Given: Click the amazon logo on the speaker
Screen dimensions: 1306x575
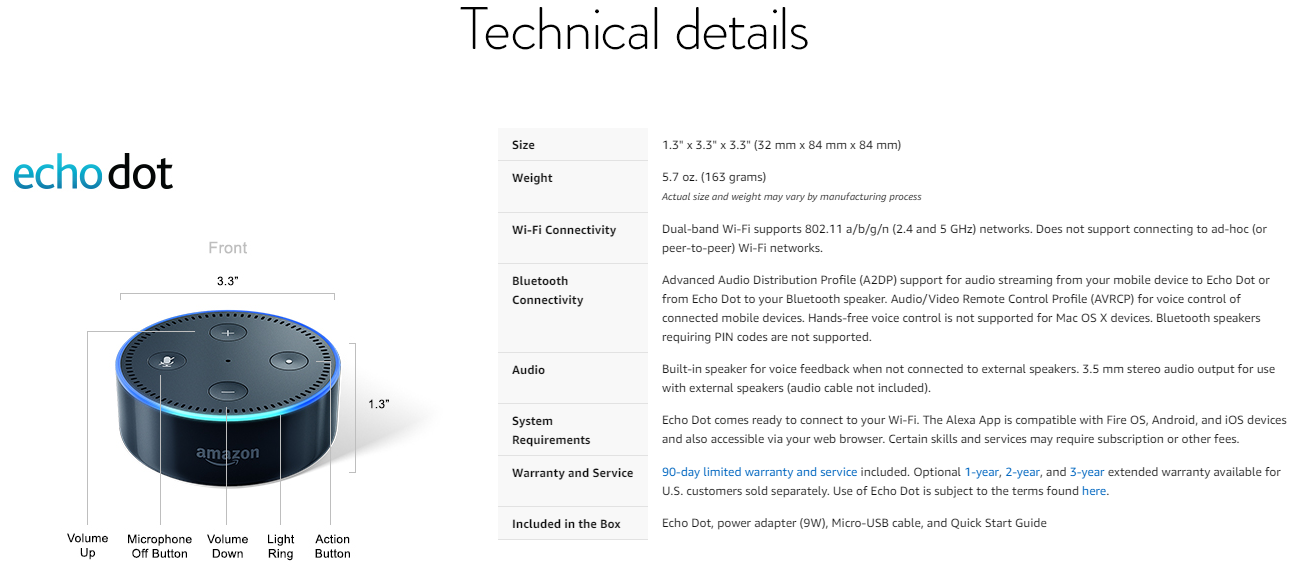Looking at the screenshot, I should (x=227, y=454).
